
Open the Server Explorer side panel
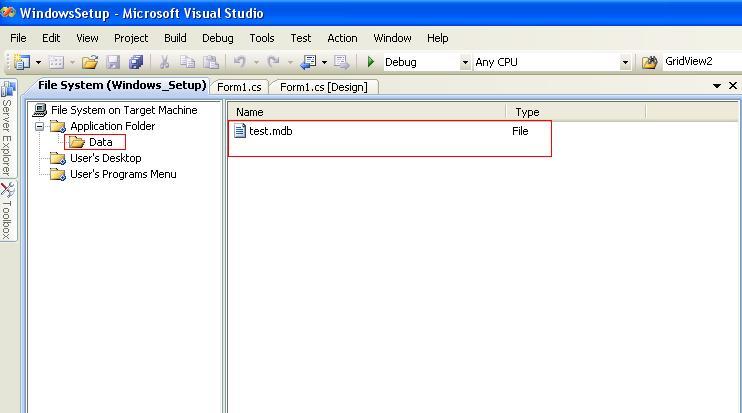(x=8, y=129)
